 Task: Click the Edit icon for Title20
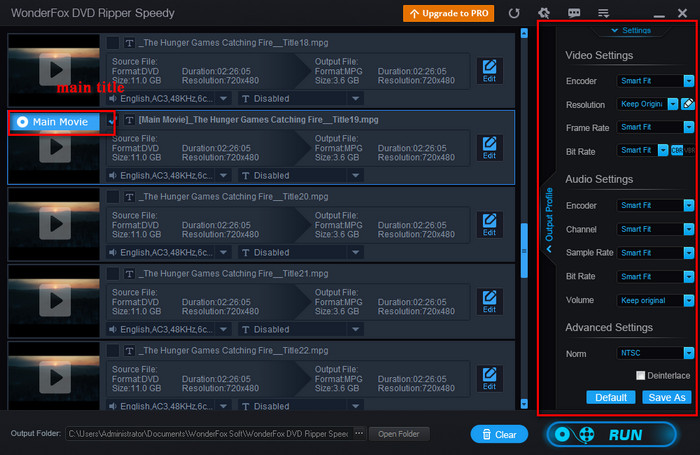489,225
